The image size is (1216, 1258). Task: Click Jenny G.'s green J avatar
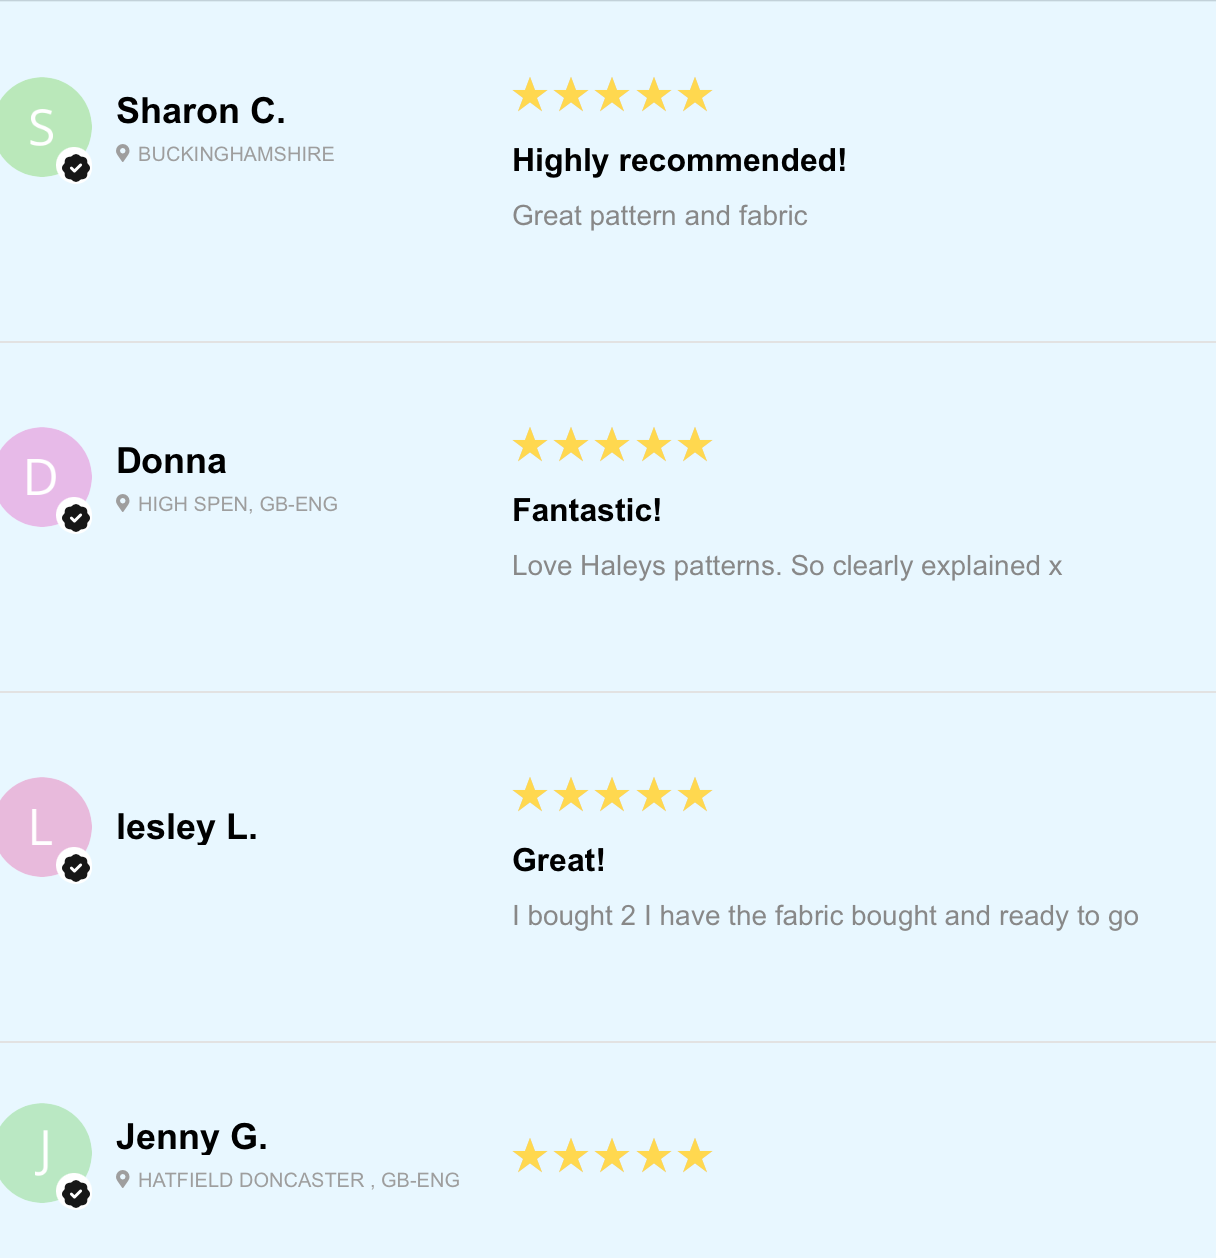40,1152
